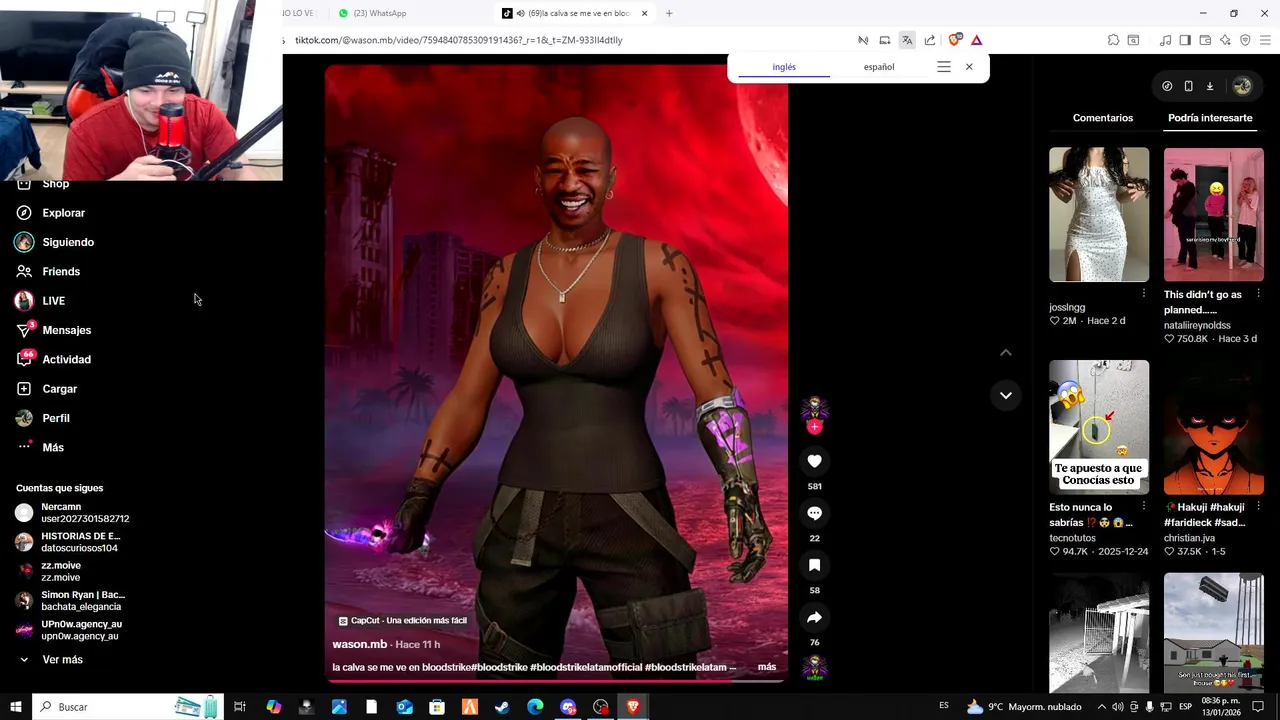This screenshot has width=1280, height=720.
Task: Go to the next video arrow
Action: coord(1006,395)
